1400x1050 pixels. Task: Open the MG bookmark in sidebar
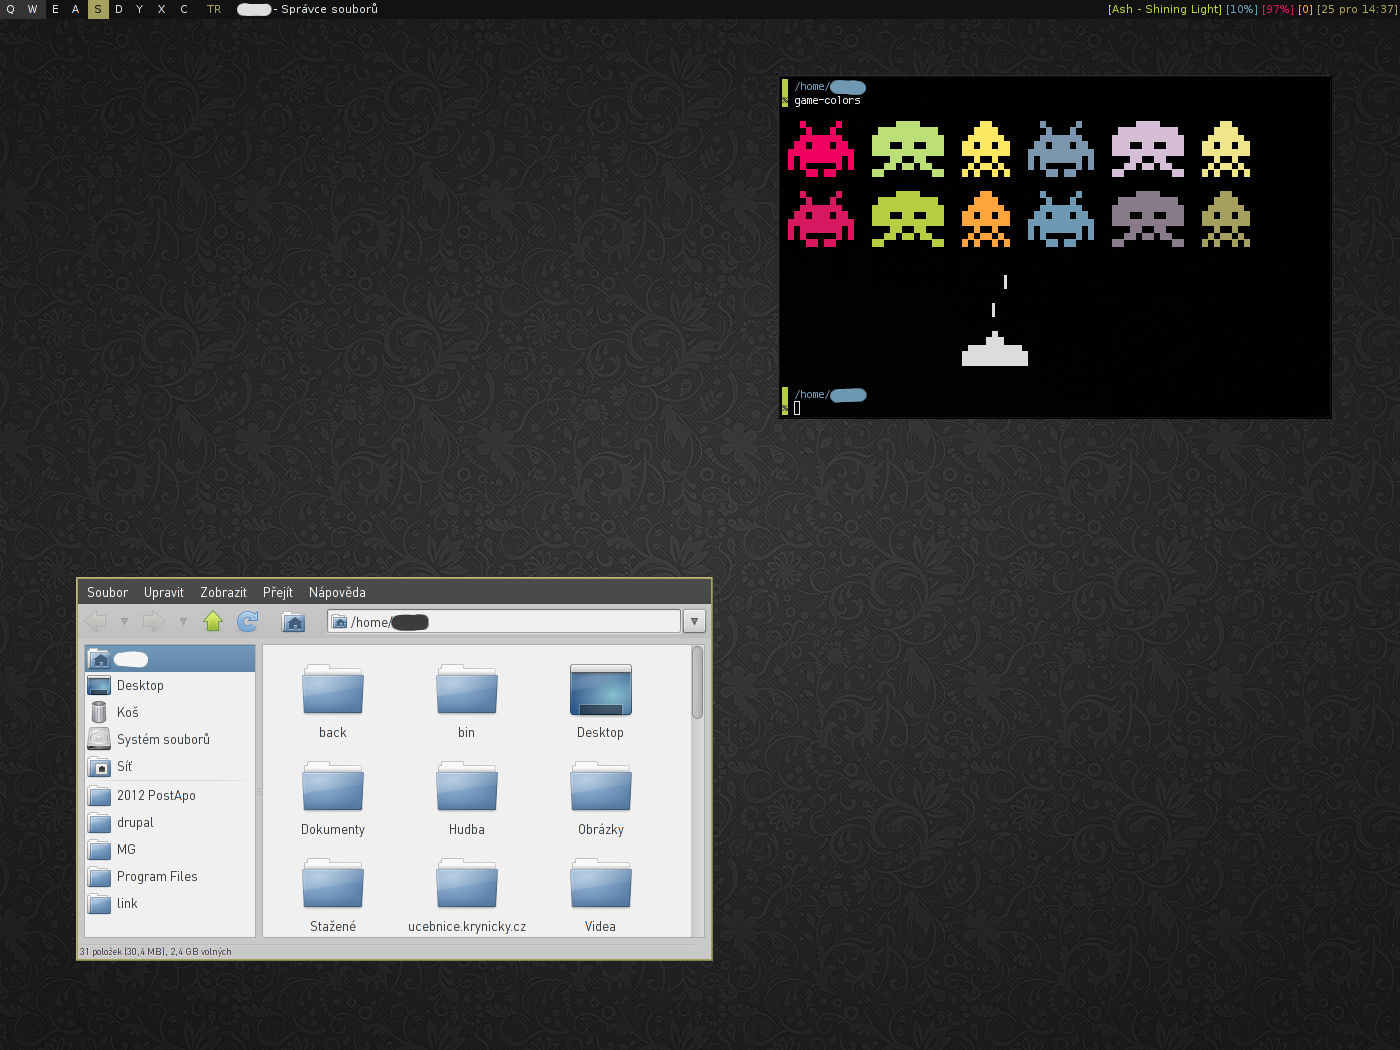[170, 849]
